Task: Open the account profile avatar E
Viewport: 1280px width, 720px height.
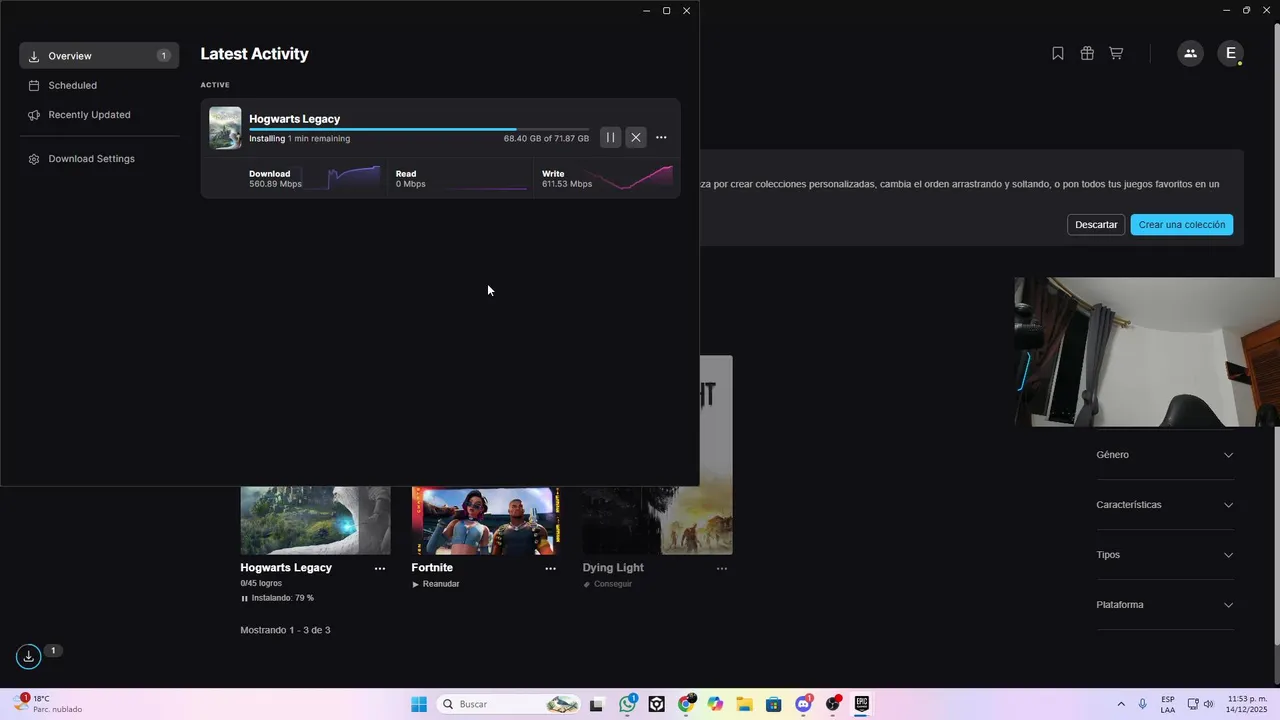Action: pos(1231,54)
